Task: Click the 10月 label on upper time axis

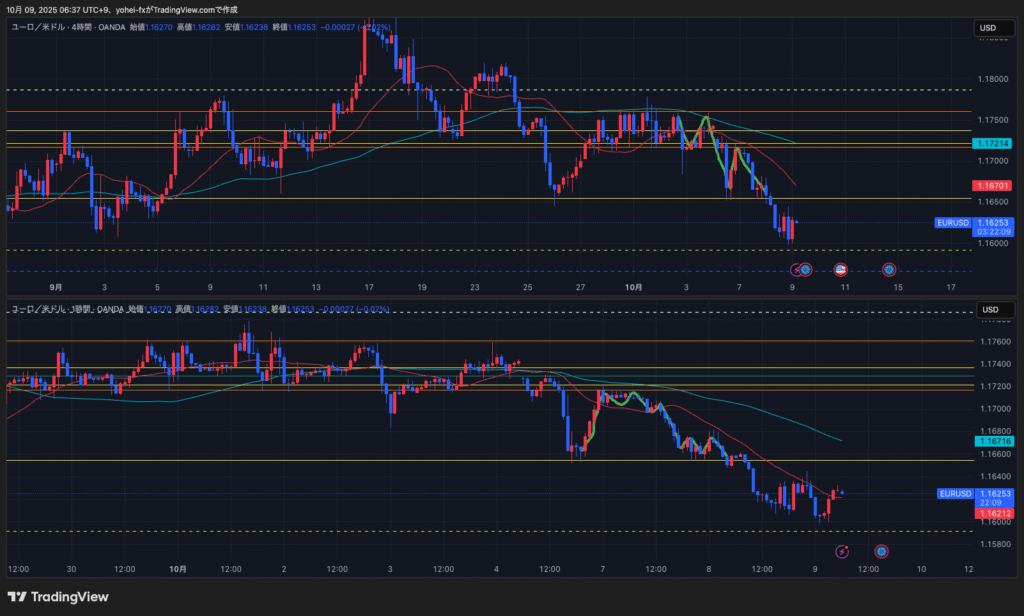Action: [x=633, y=287]
